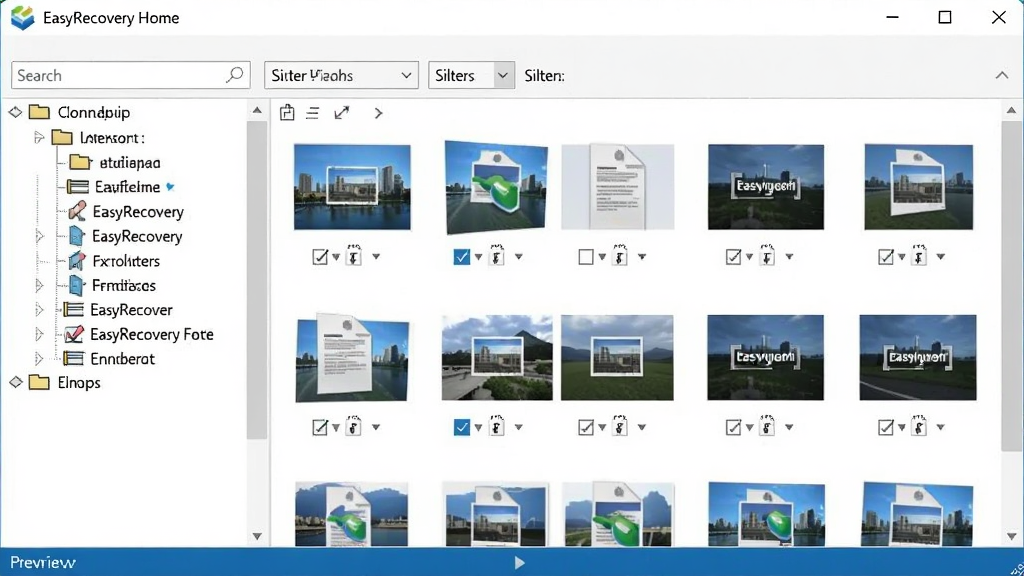Click the tree panel scroll-down arrow
1024x576 pixels.
click(x=257, y=536)
